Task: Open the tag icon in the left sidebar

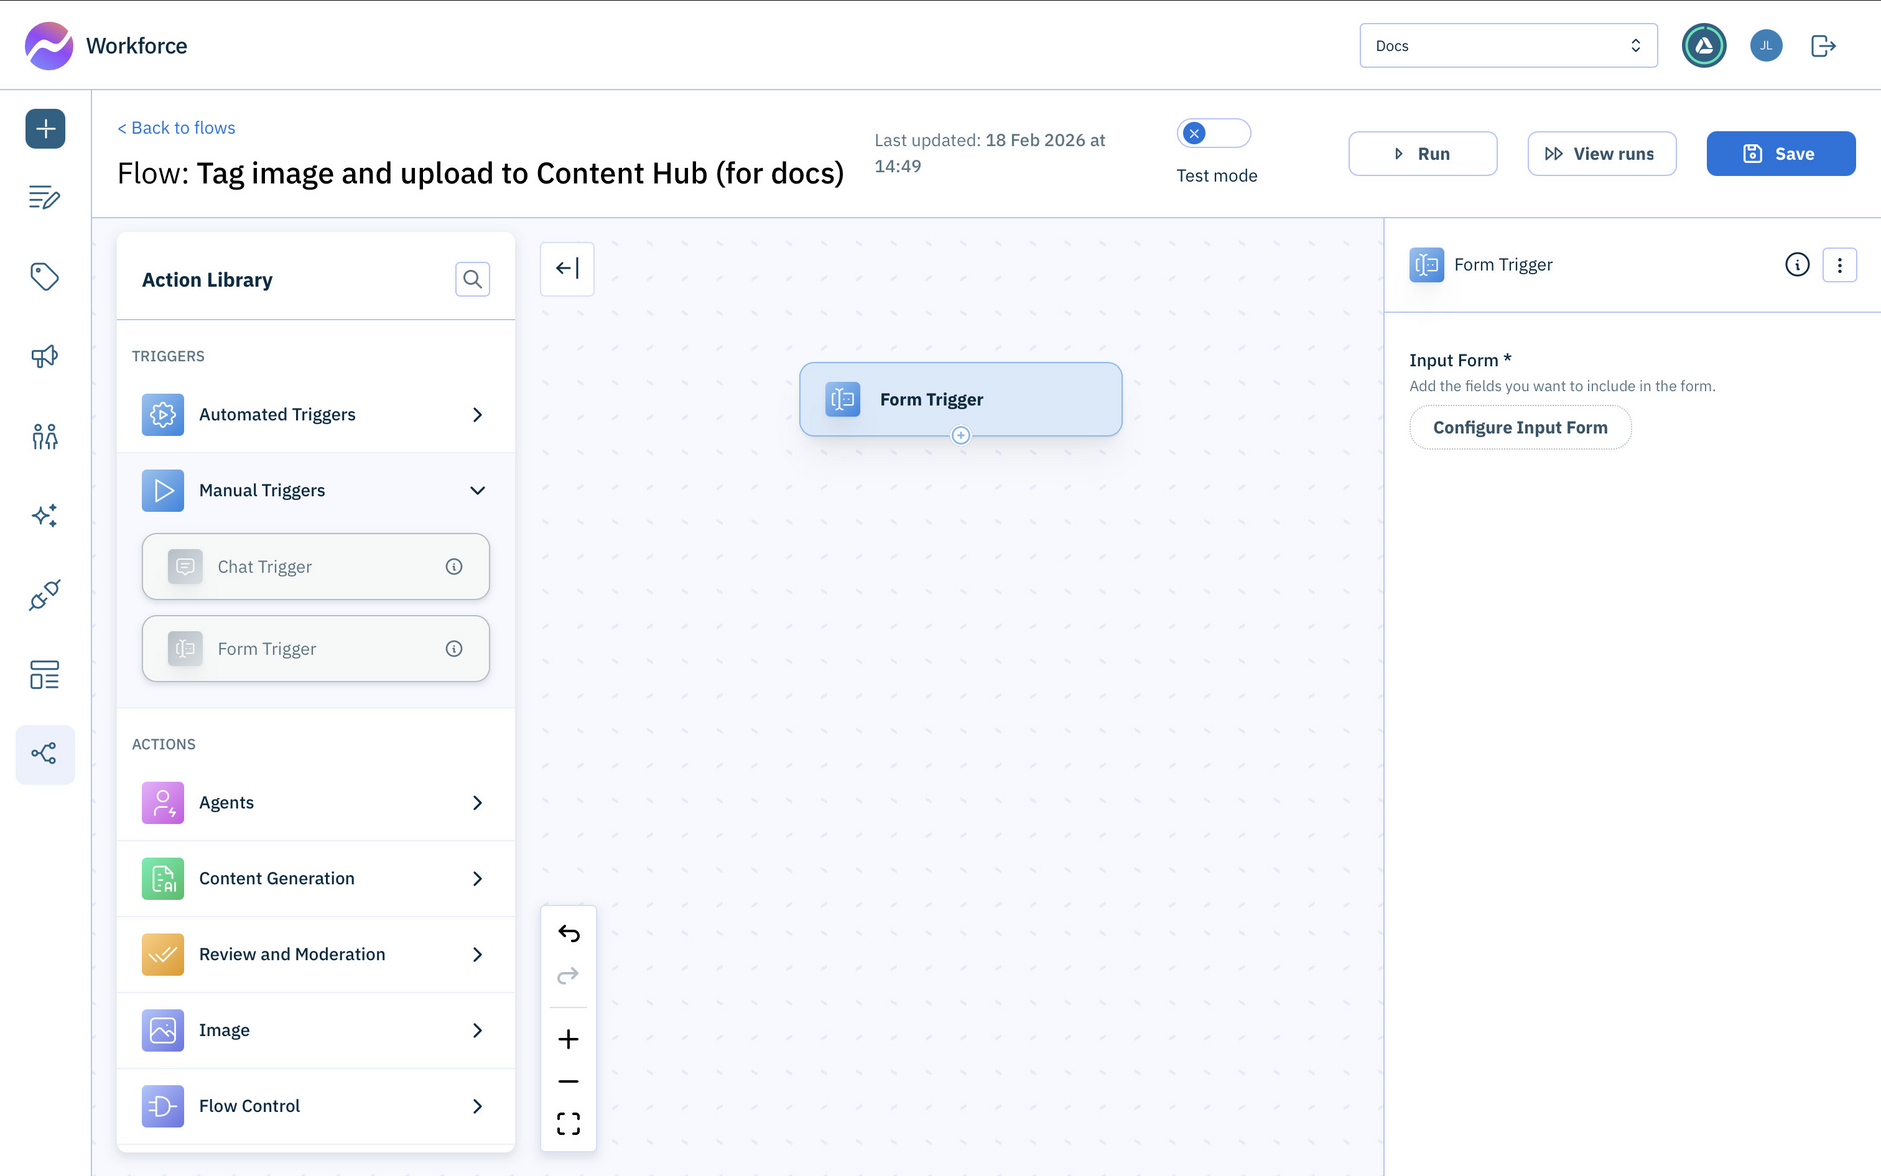Action: click(x=45, y=277)
